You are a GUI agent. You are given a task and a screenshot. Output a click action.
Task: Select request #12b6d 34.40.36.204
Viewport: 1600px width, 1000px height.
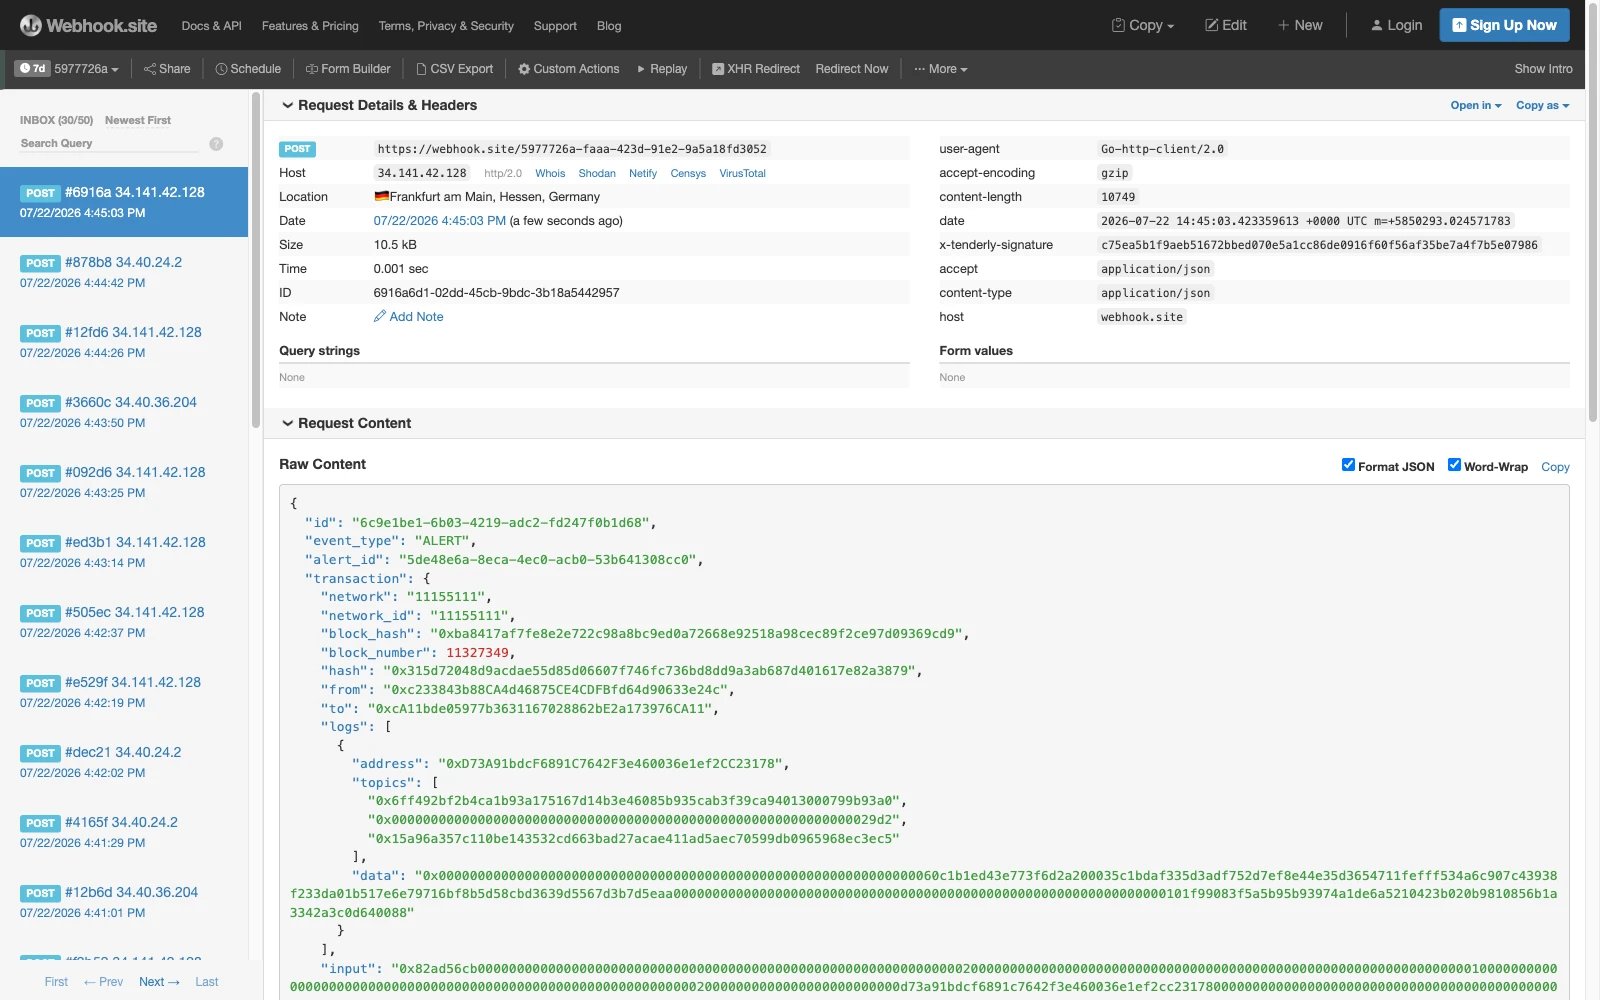124,902
